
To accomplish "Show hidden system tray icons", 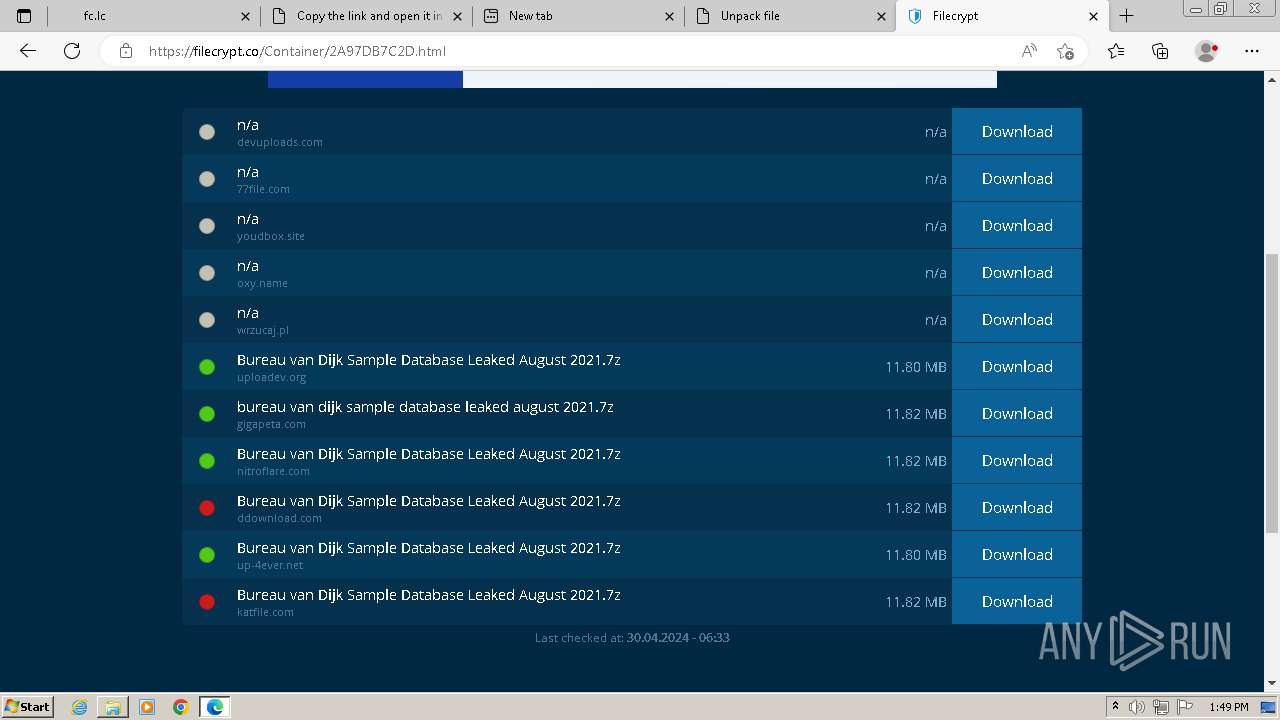I will 1115,707.
